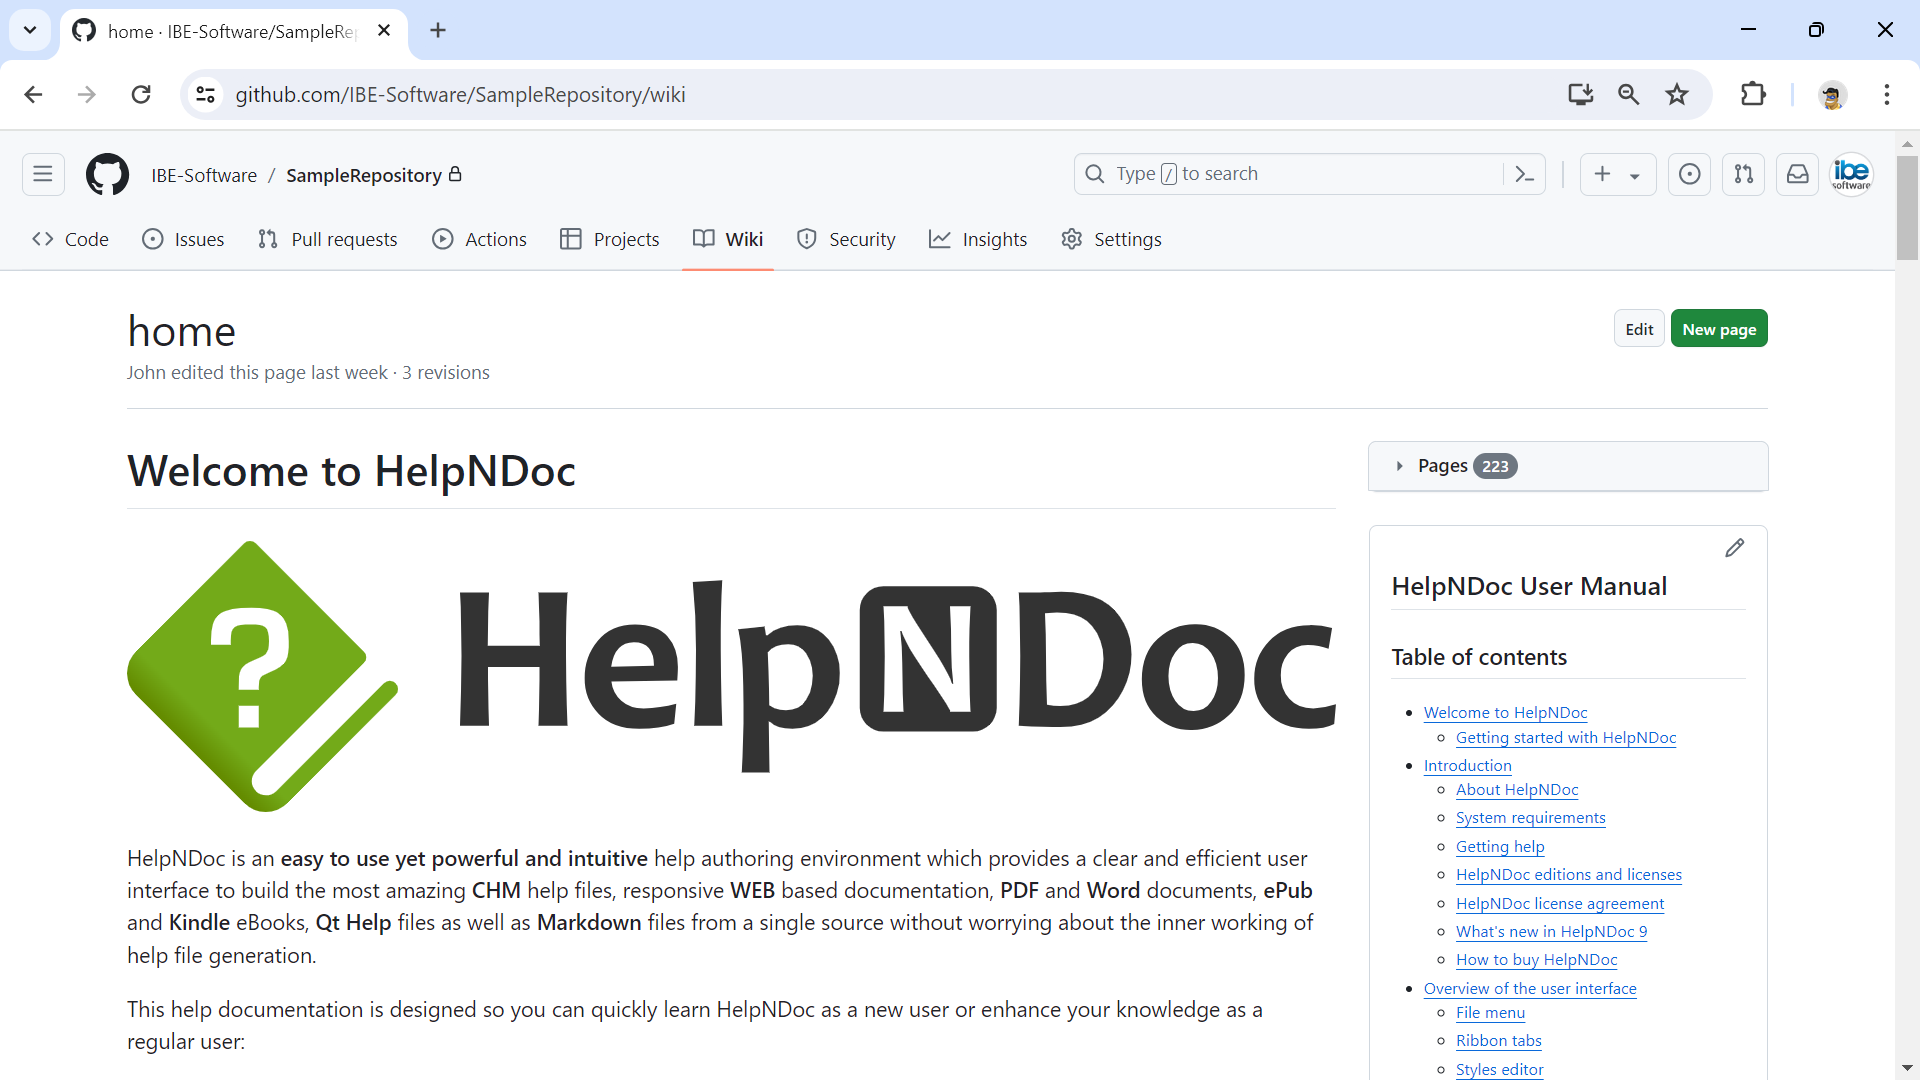The height and width of the screenshot is (1080, 1920).
Task: Select the Wiki tab
Action: click(728, 239)
